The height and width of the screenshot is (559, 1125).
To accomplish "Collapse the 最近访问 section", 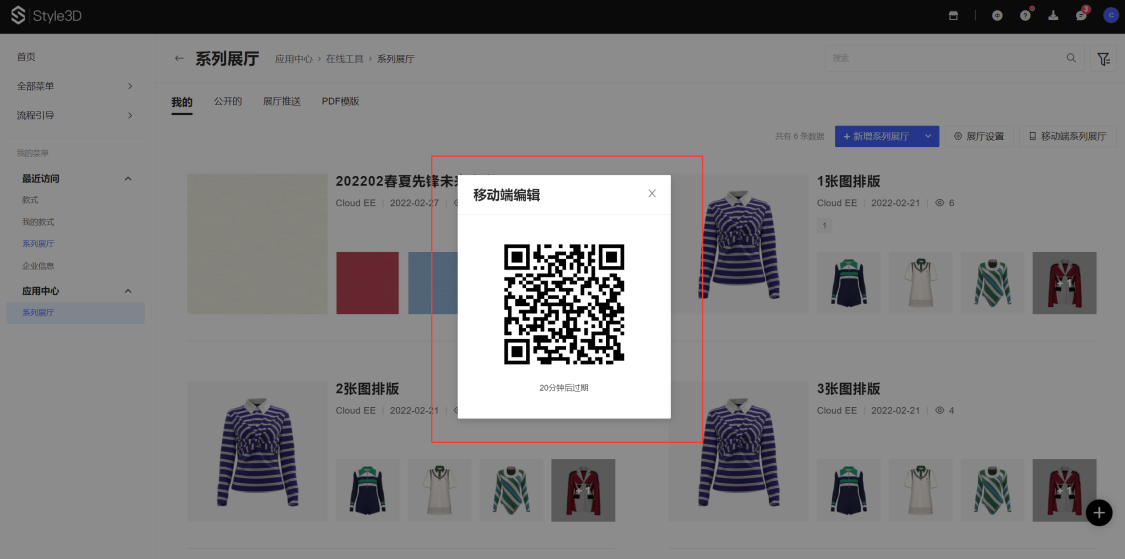I will coord(127,178).
